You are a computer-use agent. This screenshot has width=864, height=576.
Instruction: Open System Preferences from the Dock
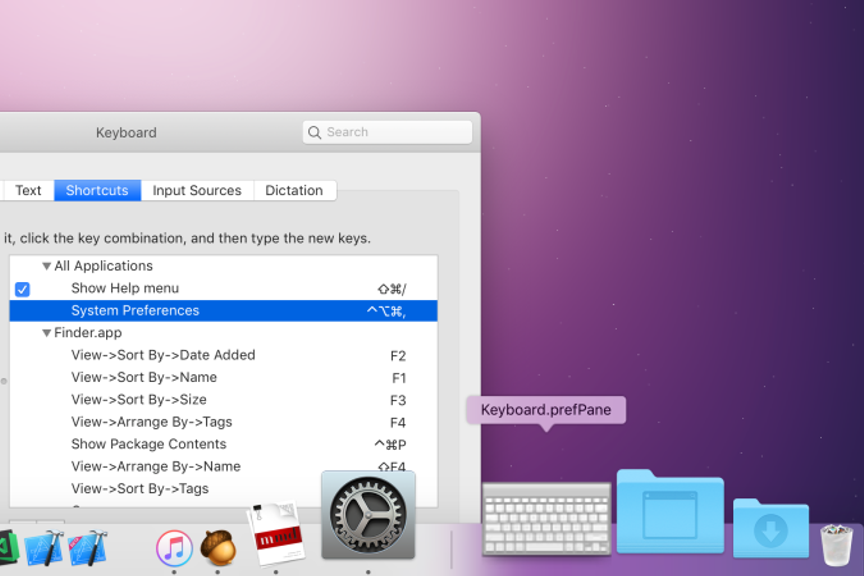(368, 515)
